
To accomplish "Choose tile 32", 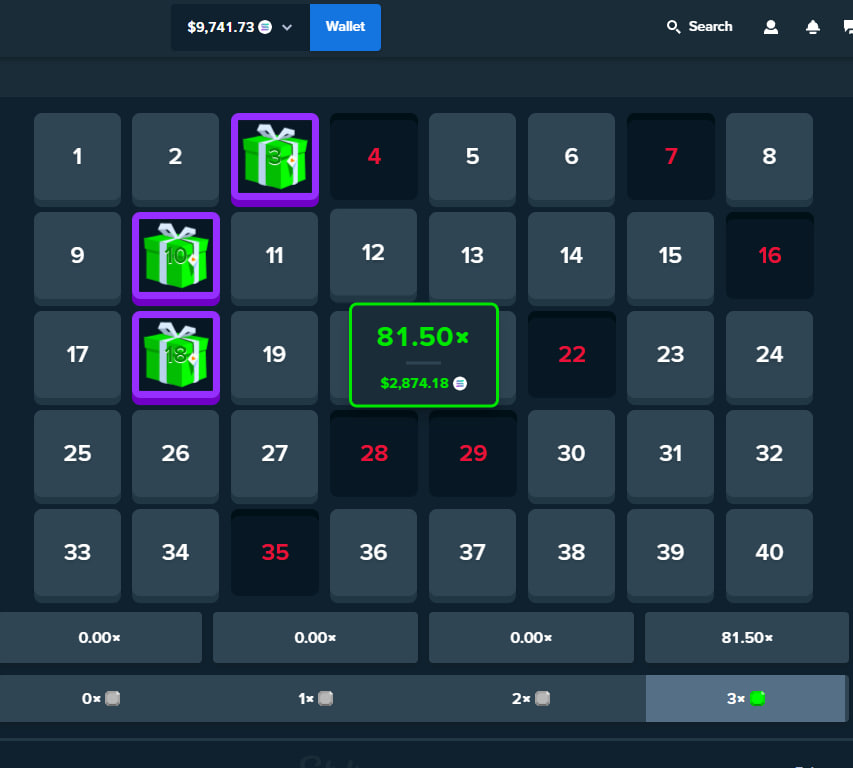I will (769, 454).
